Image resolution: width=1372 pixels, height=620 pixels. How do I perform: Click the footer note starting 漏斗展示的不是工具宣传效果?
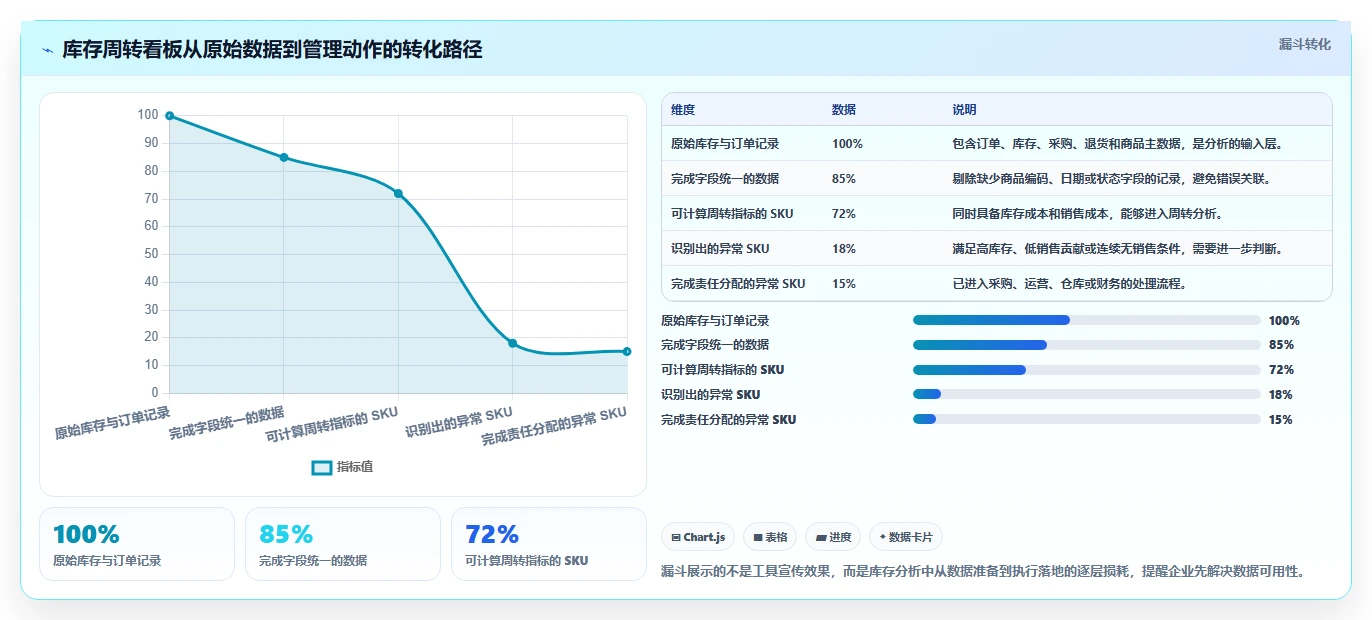click(984, 572)
